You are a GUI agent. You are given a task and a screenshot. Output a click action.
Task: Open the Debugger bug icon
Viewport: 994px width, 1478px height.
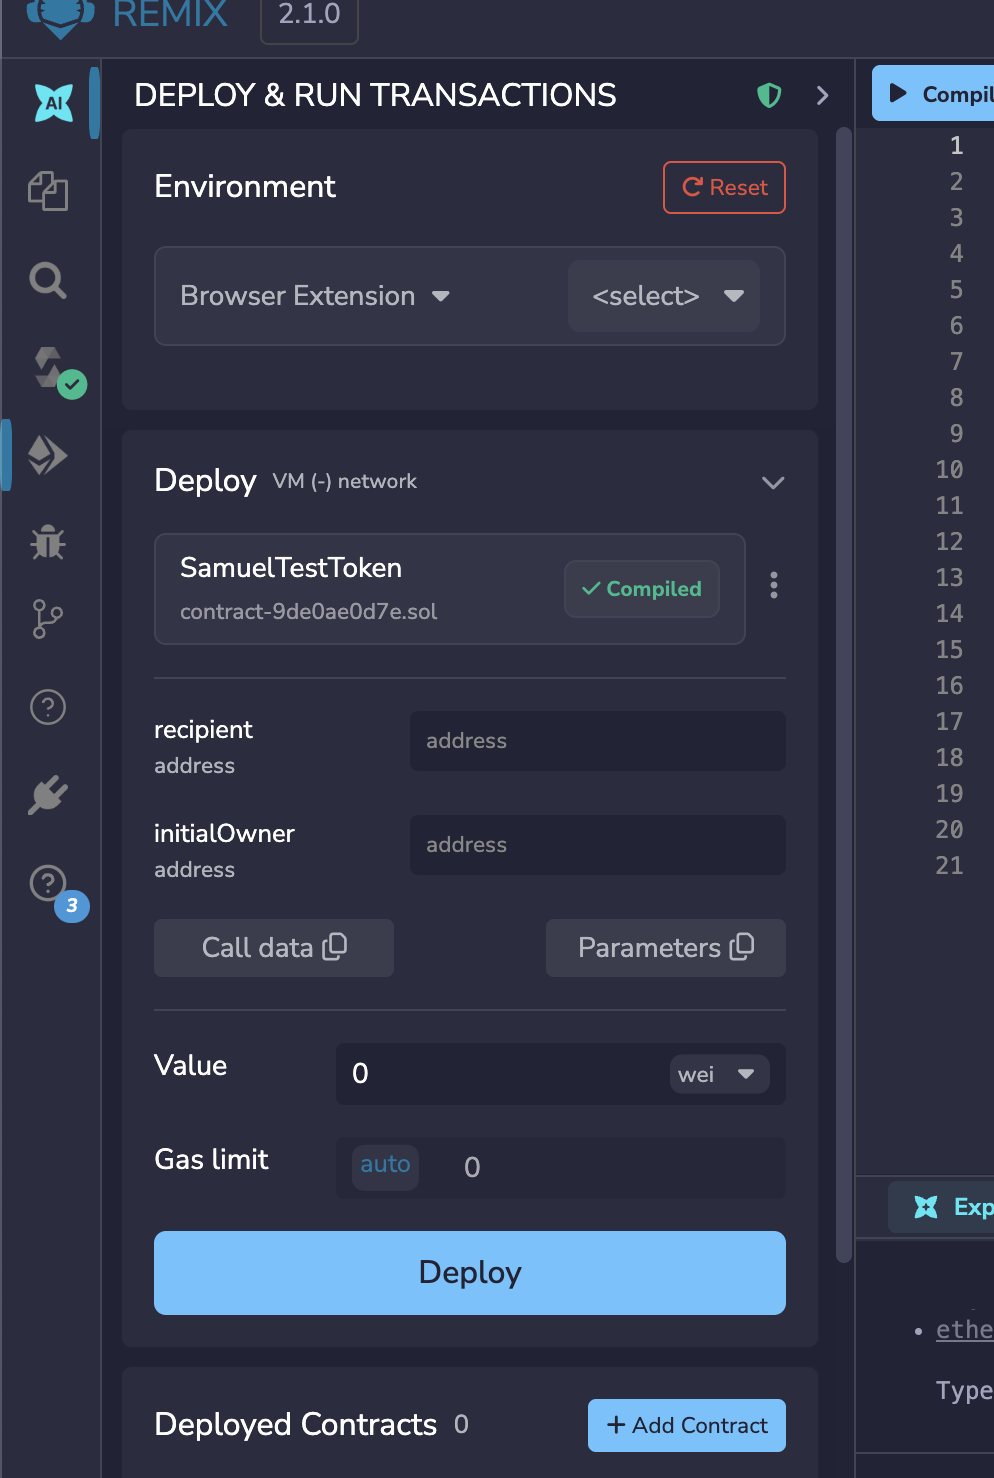tap(48, 543)
